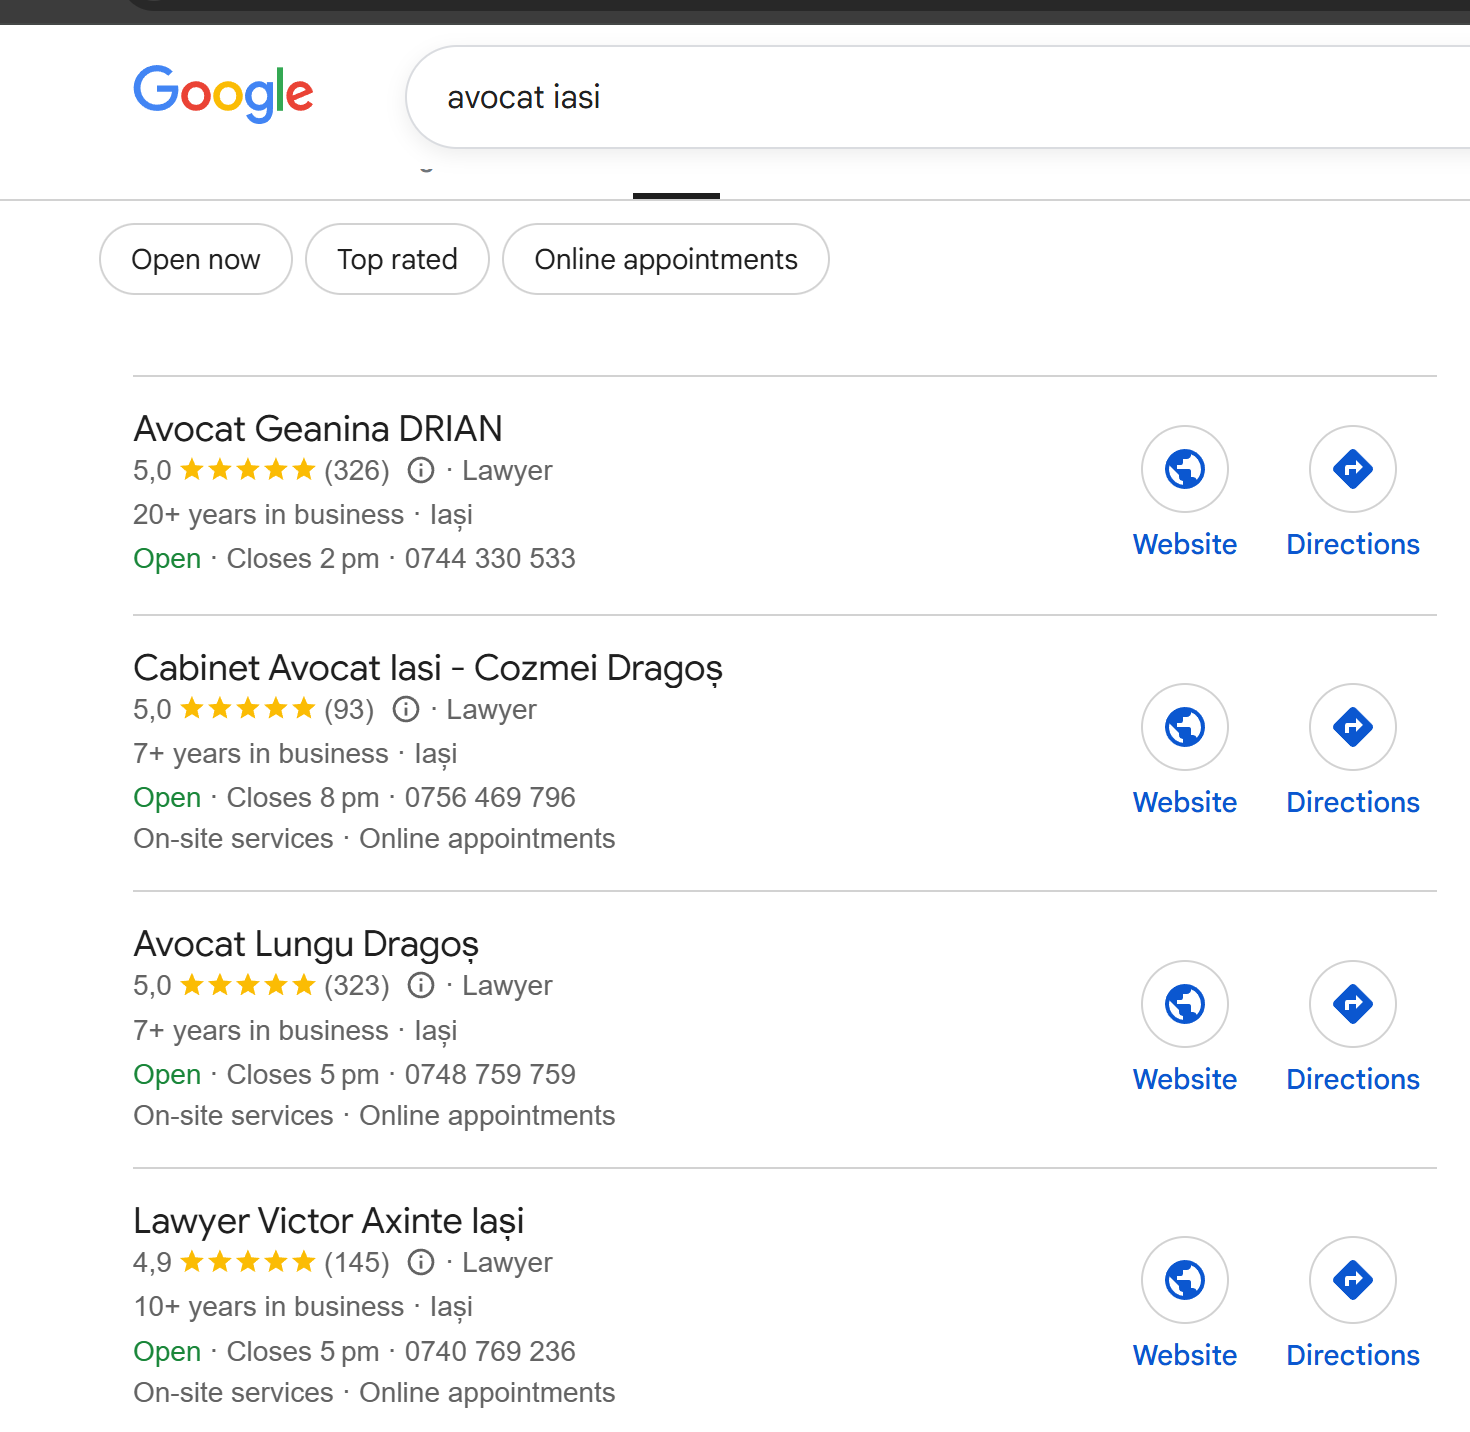Open website globe icon for Avocat Lungu Dragoș
The height and width of the screenshot is (1432, 1470).
coord(1185,1004)
